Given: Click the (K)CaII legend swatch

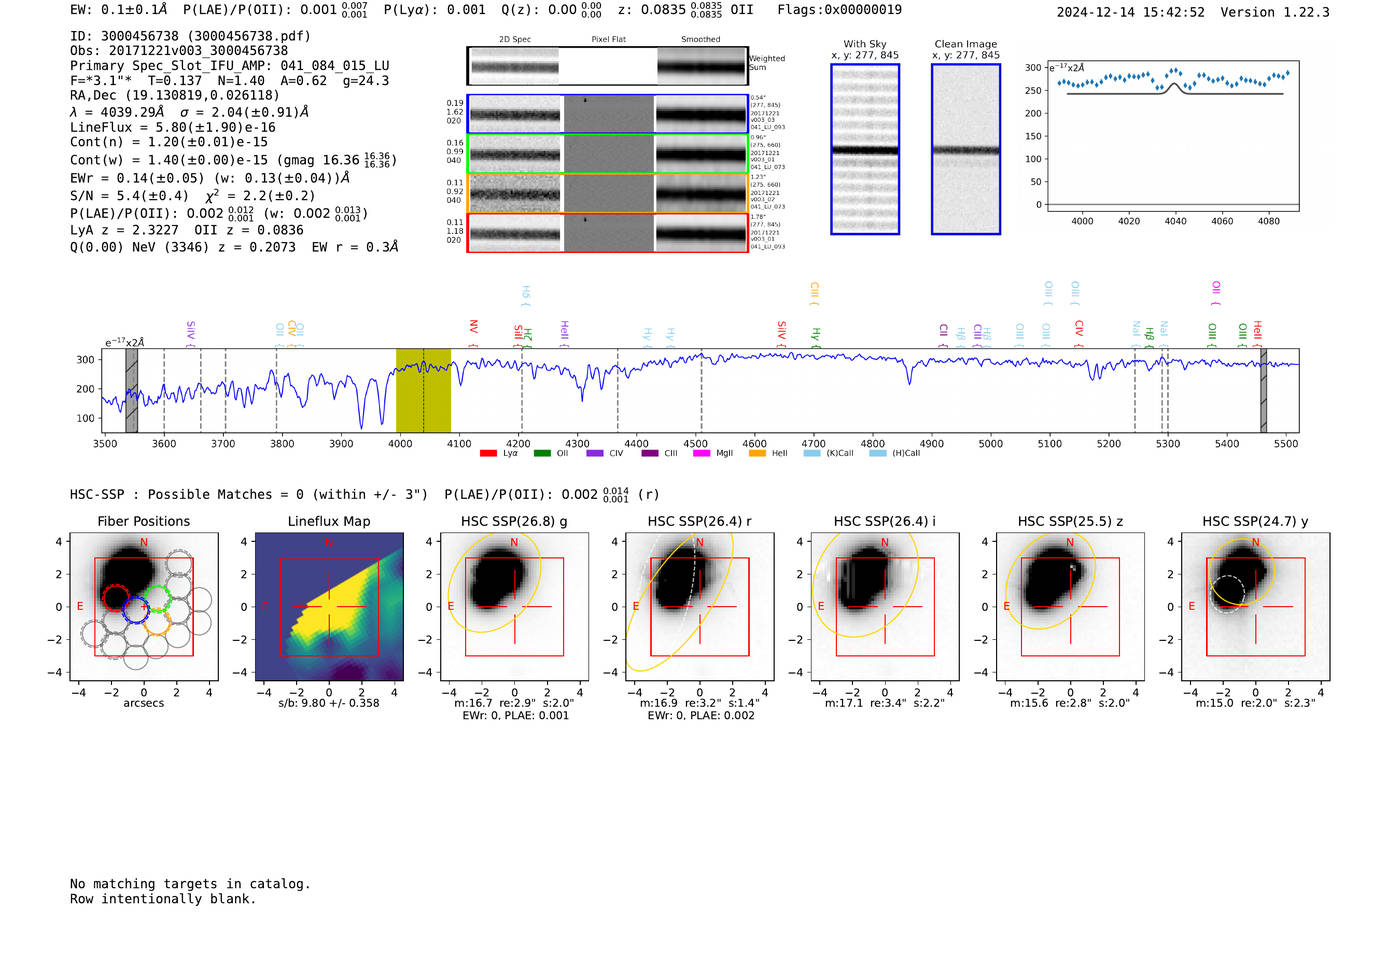Looking at the screenshot, I should [812, 453].
